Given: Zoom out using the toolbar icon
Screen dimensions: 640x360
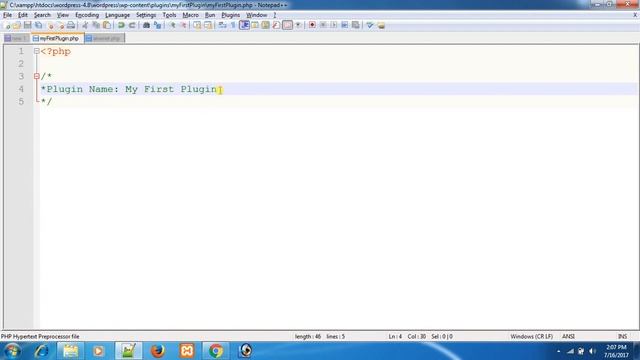Looking at the screenshot, I should click(x=183, y=25).
